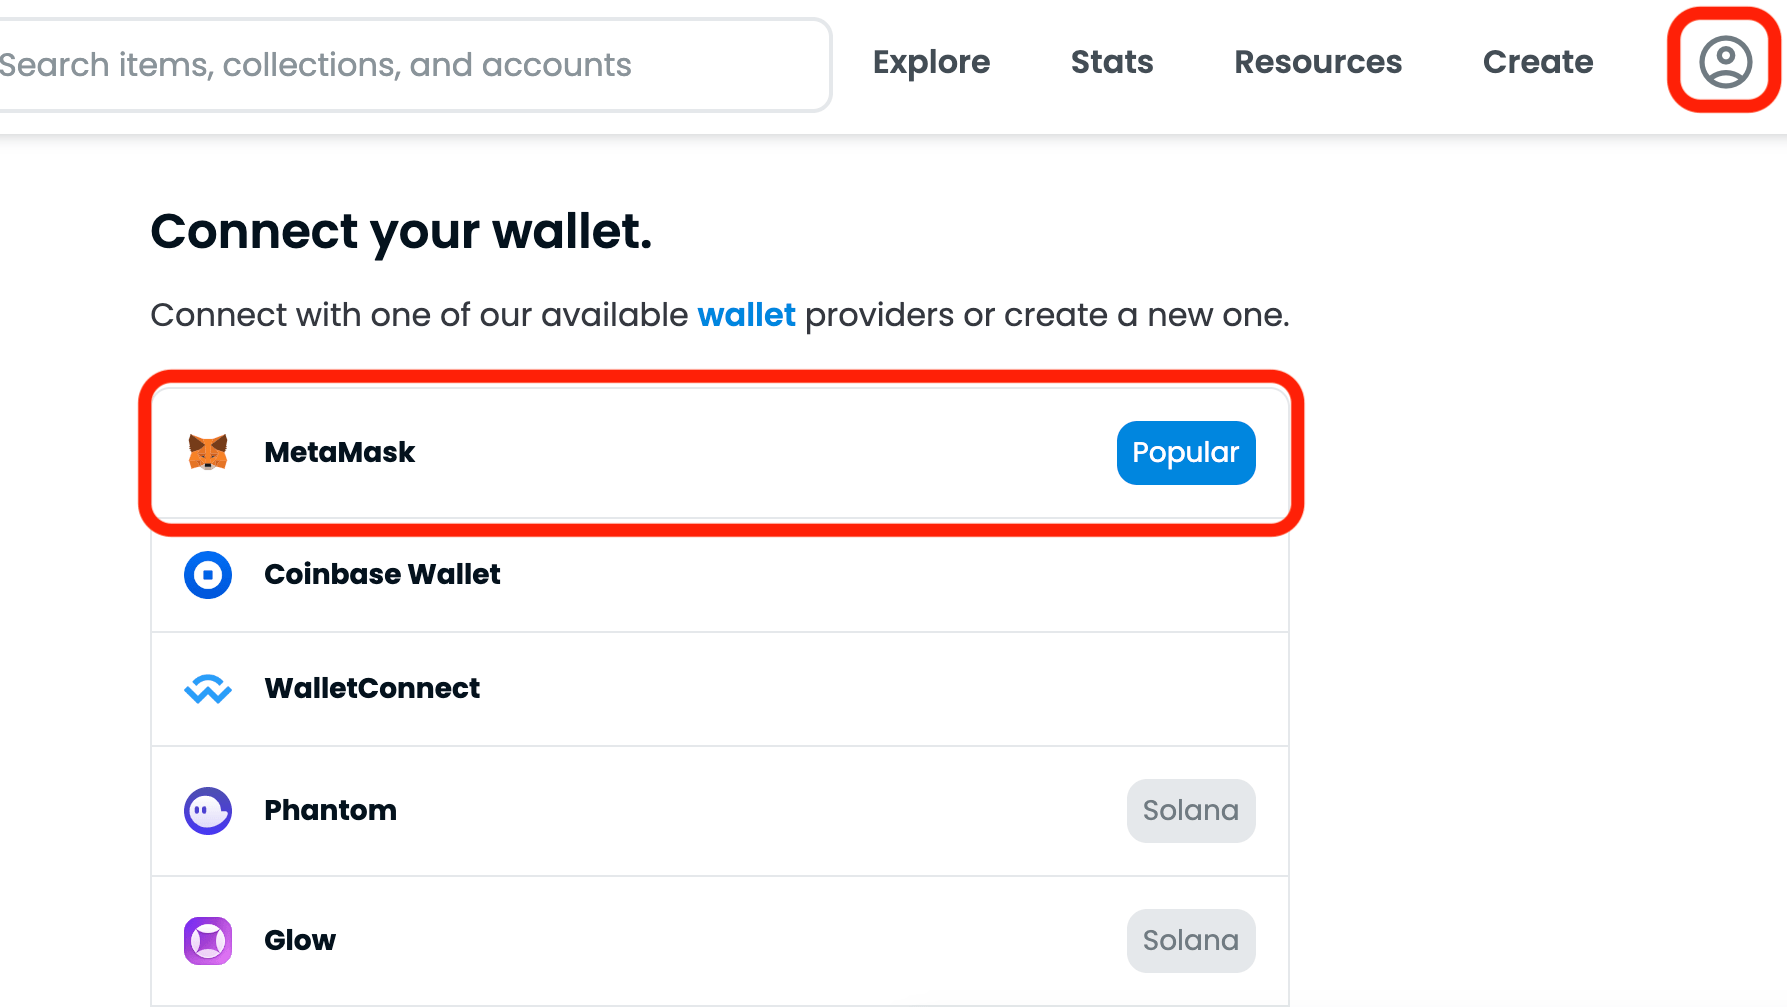Click the Coinbase Wallet logo icon
The height and width of the screenshot is (1007, 1787).
(208, 575)
